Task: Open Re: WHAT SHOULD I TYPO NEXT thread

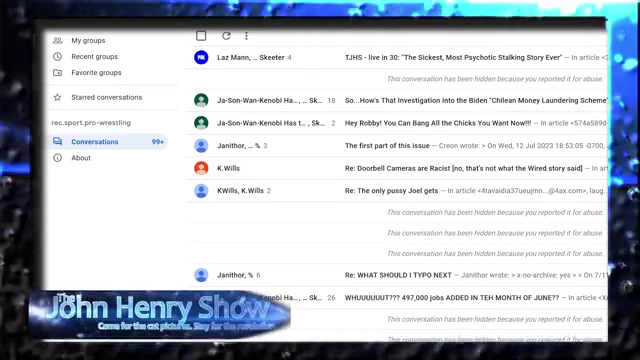Action: 398,275
